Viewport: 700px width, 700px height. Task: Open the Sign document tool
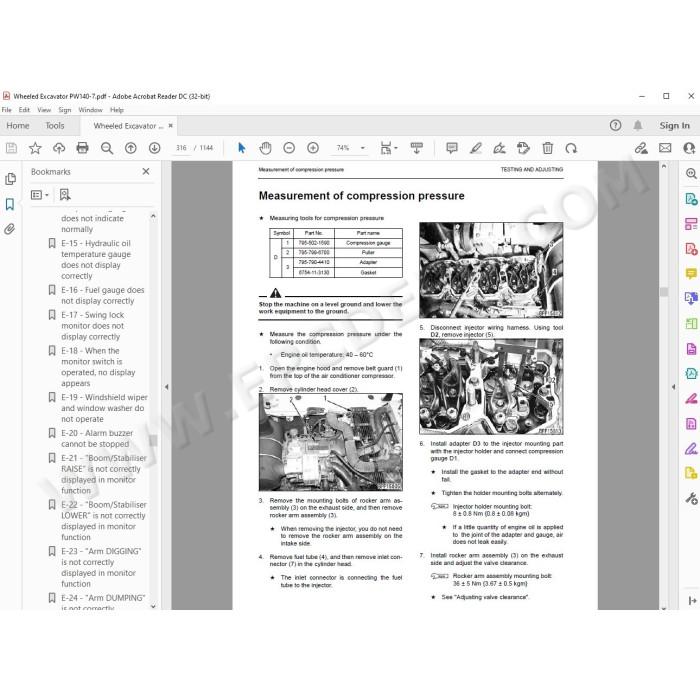coord(500,148)
